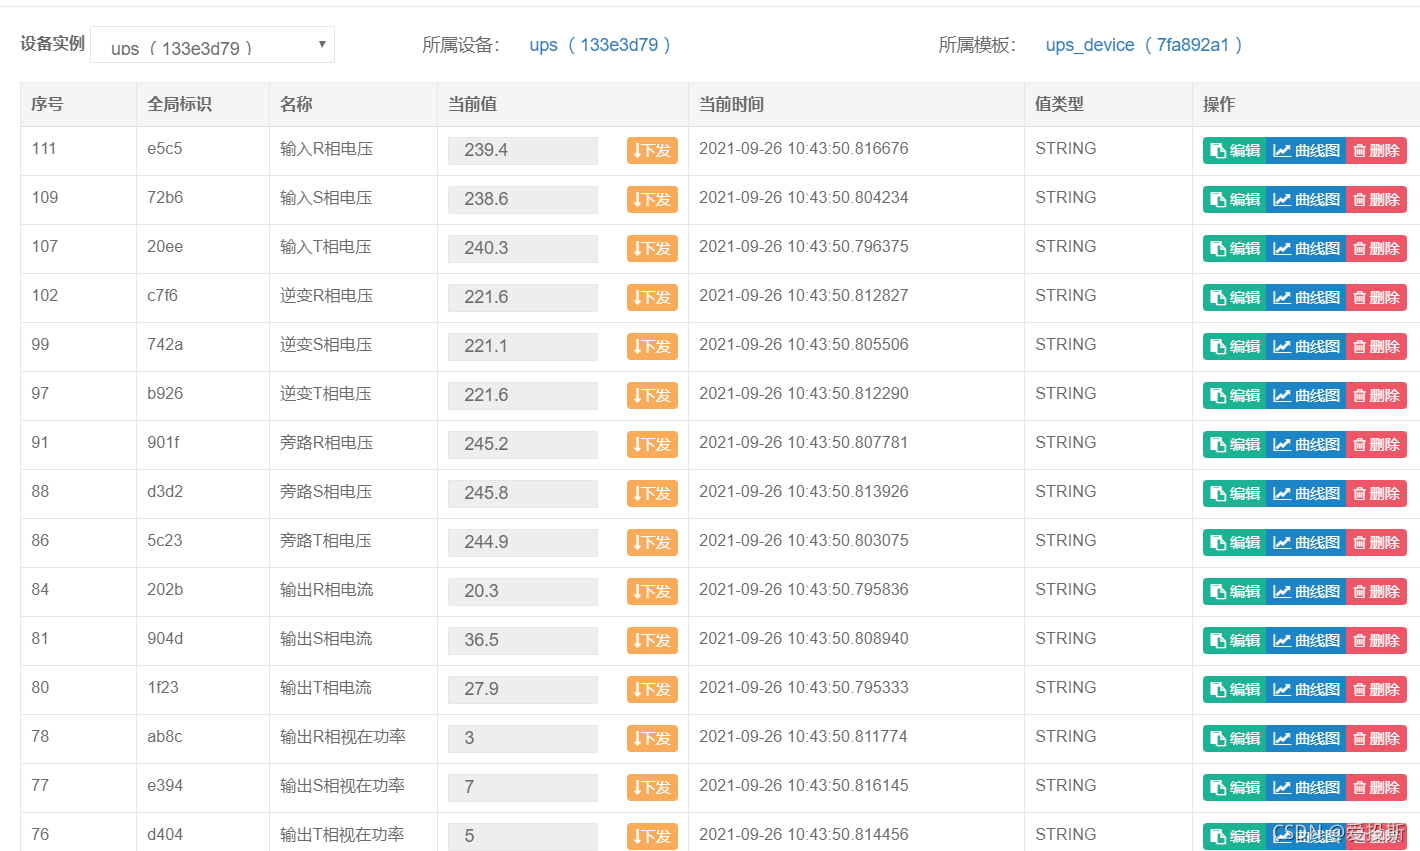Select the 245.8 value field
The image size is (1420, 851).
pyautogui.click(x=523, y=493)
